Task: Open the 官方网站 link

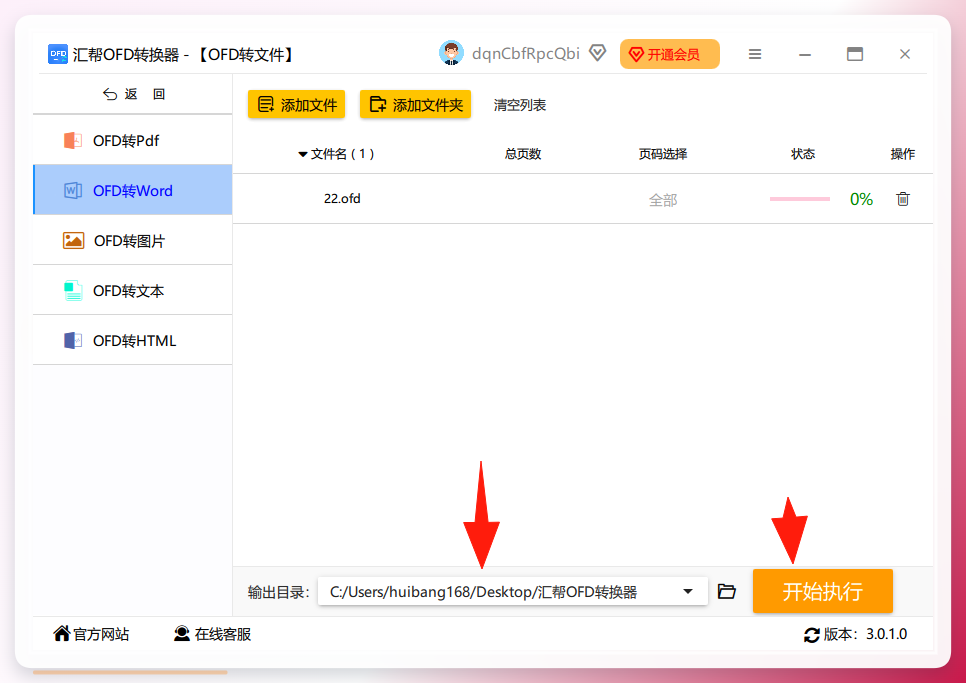Action: pyautogui.click(x=91, y=634)
